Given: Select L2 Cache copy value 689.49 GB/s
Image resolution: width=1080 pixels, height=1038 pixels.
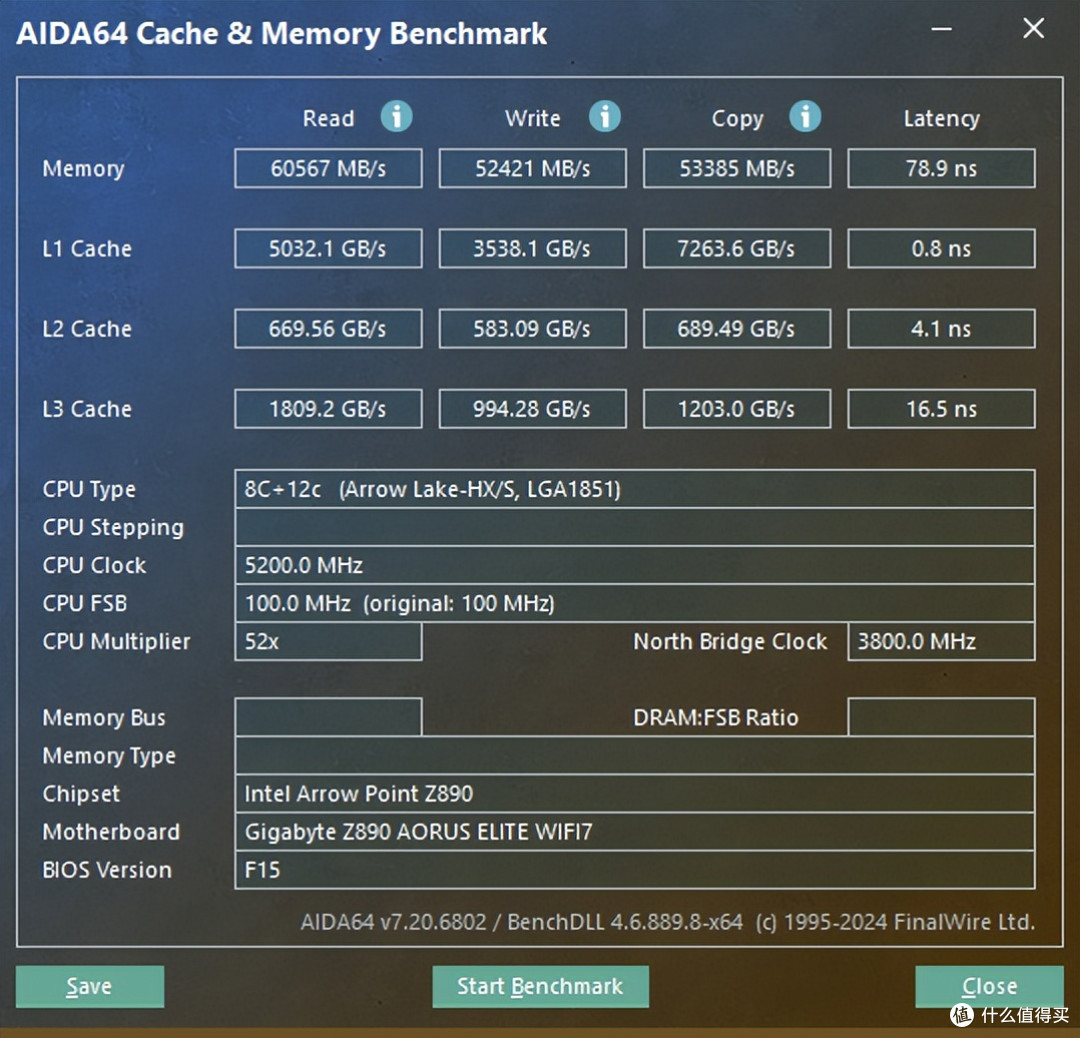Looking at the screenshot, I should tap(737, 329).
